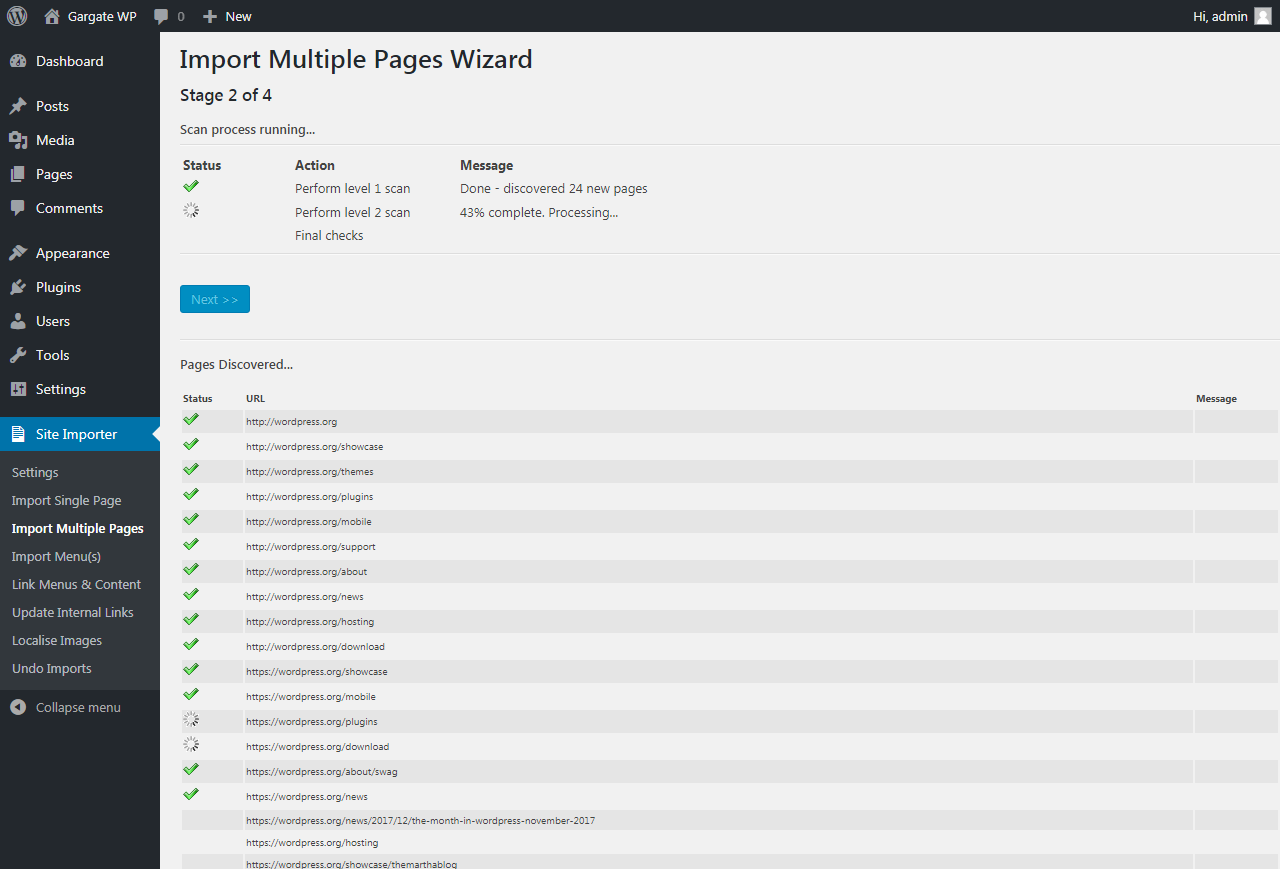The image size is (1280, 869).
Task: Select Import Multiple Pages submenu link
Action: 78,528
